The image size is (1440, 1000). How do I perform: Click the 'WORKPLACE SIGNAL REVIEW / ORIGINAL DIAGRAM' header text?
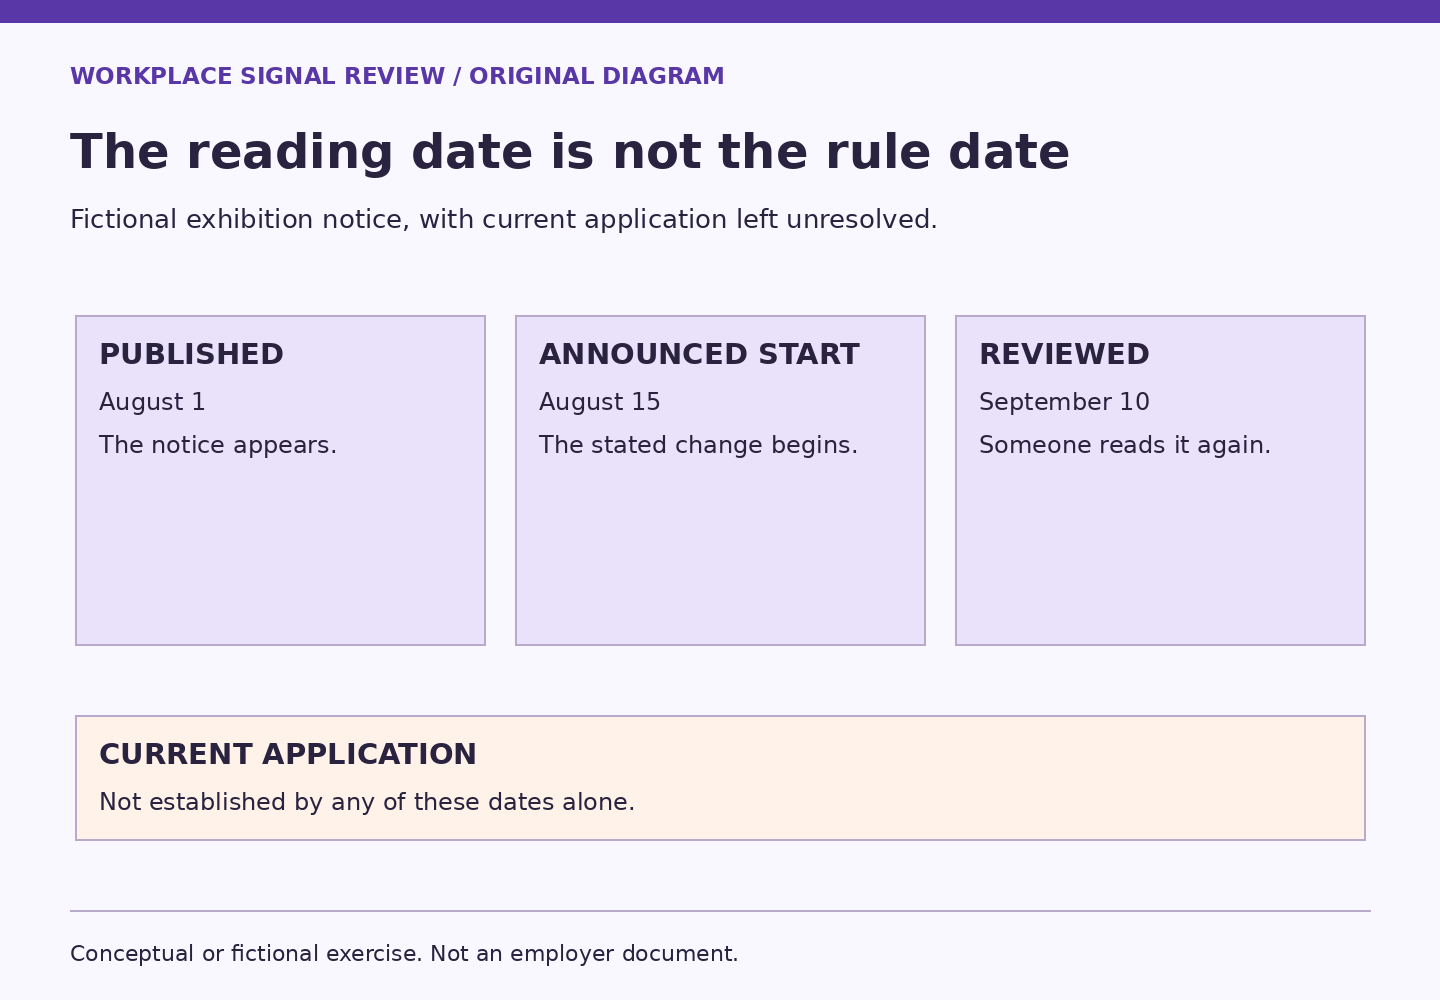pos(397,77)
